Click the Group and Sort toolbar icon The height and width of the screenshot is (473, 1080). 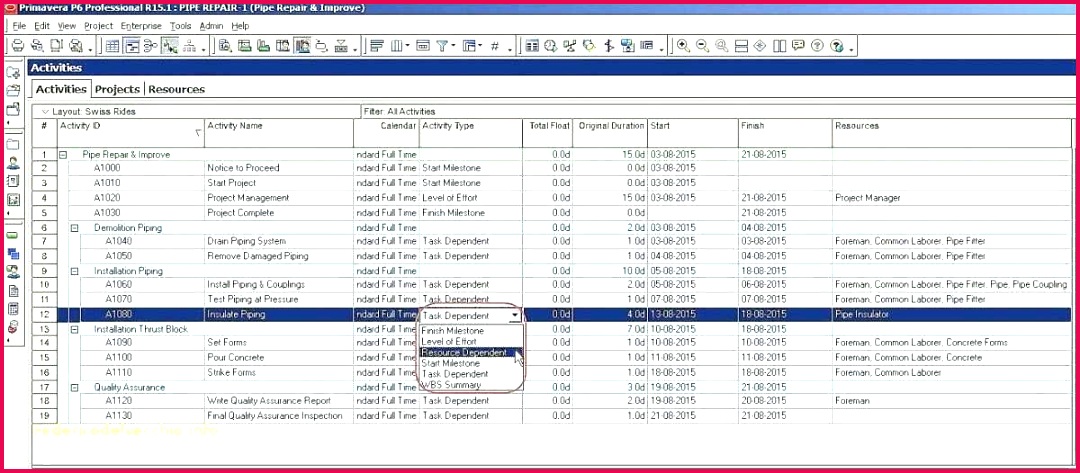[470, 46]
